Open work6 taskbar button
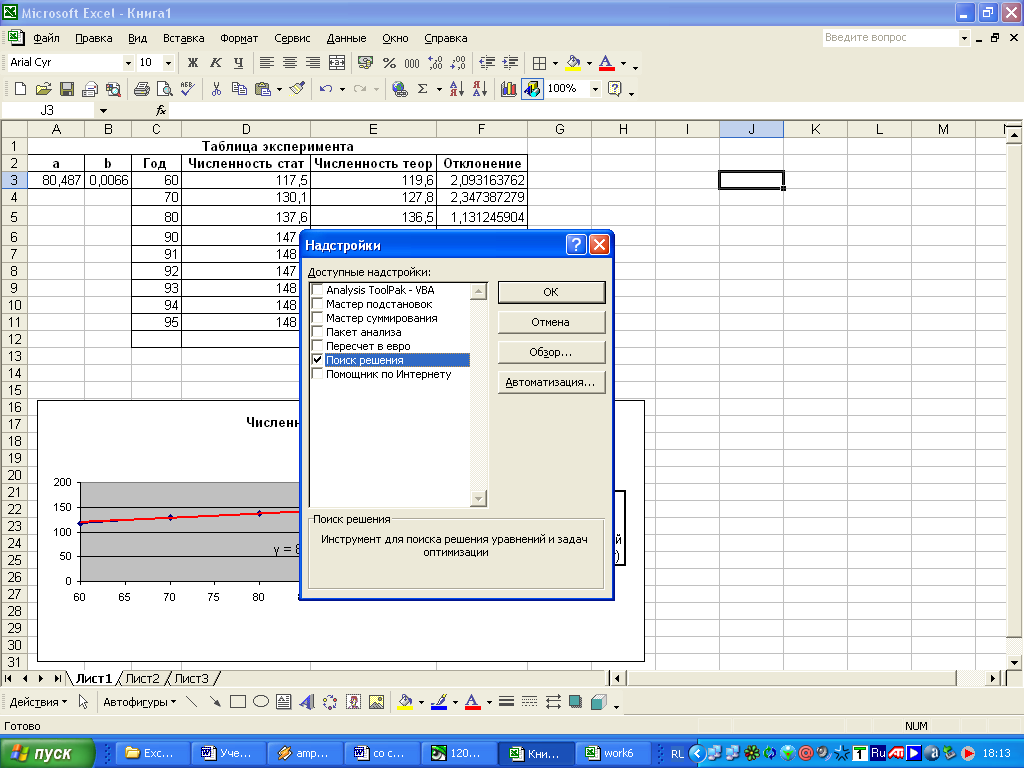Screen dimensions: 1024x768 tap(615, 753)
